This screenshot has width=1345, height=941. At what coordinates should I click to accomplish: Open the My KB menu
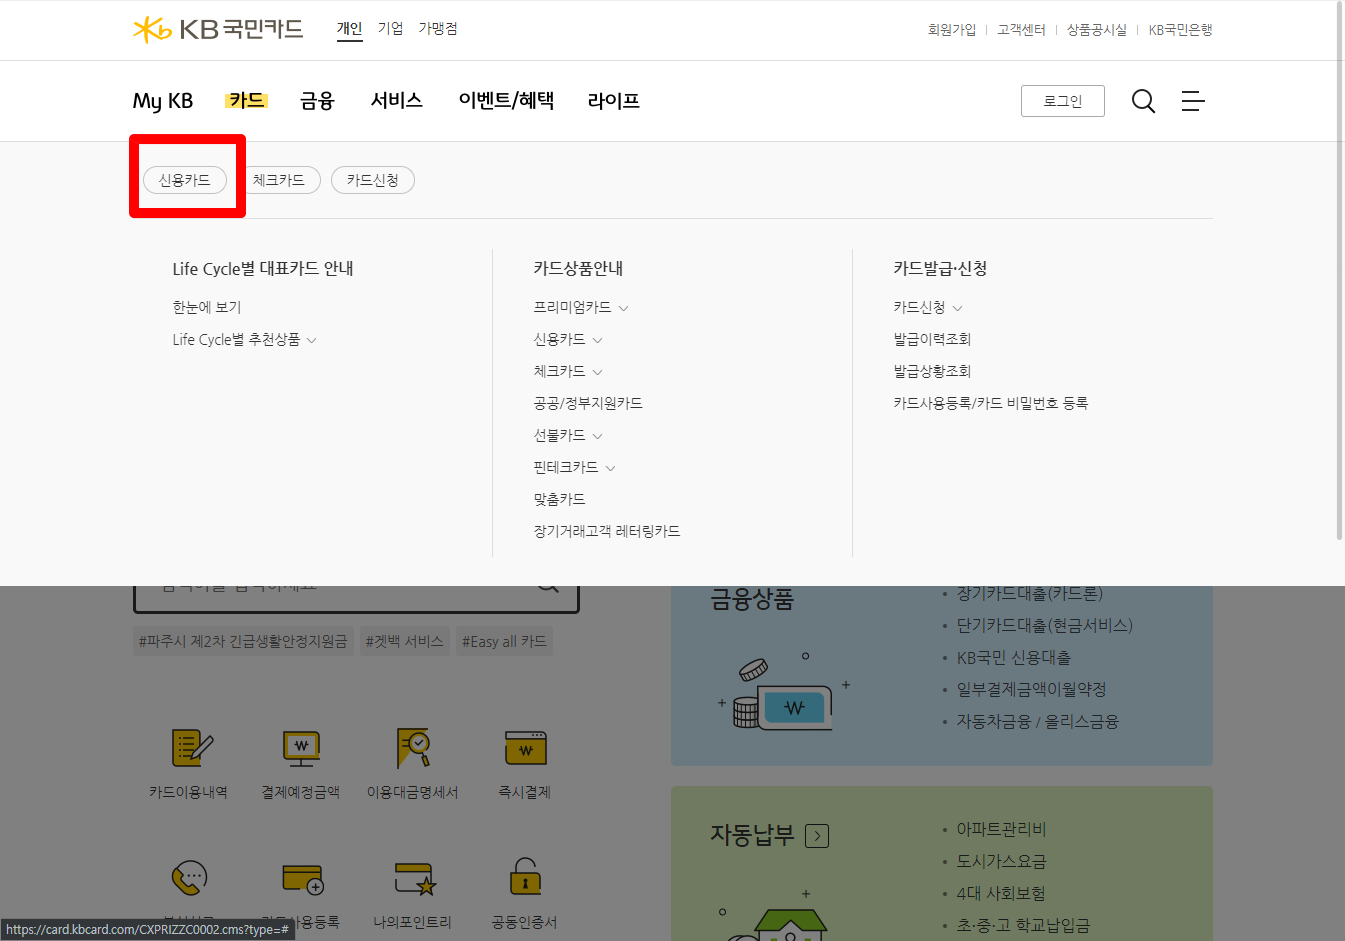[x=163, y=101]
